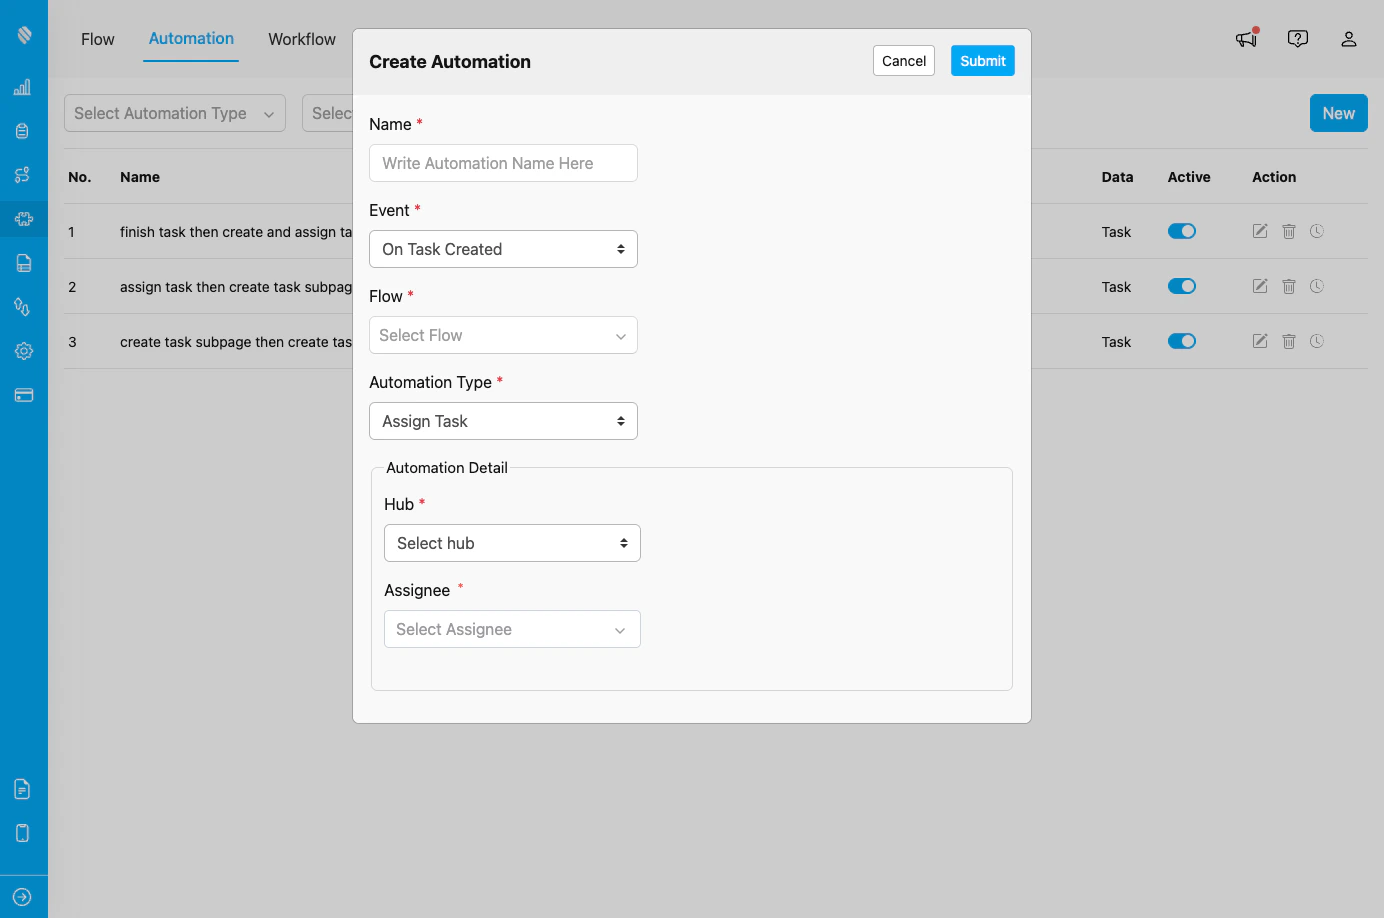Open the flow routing icon in sidebar
The image size is (1384, 918).
pos(22,174)
